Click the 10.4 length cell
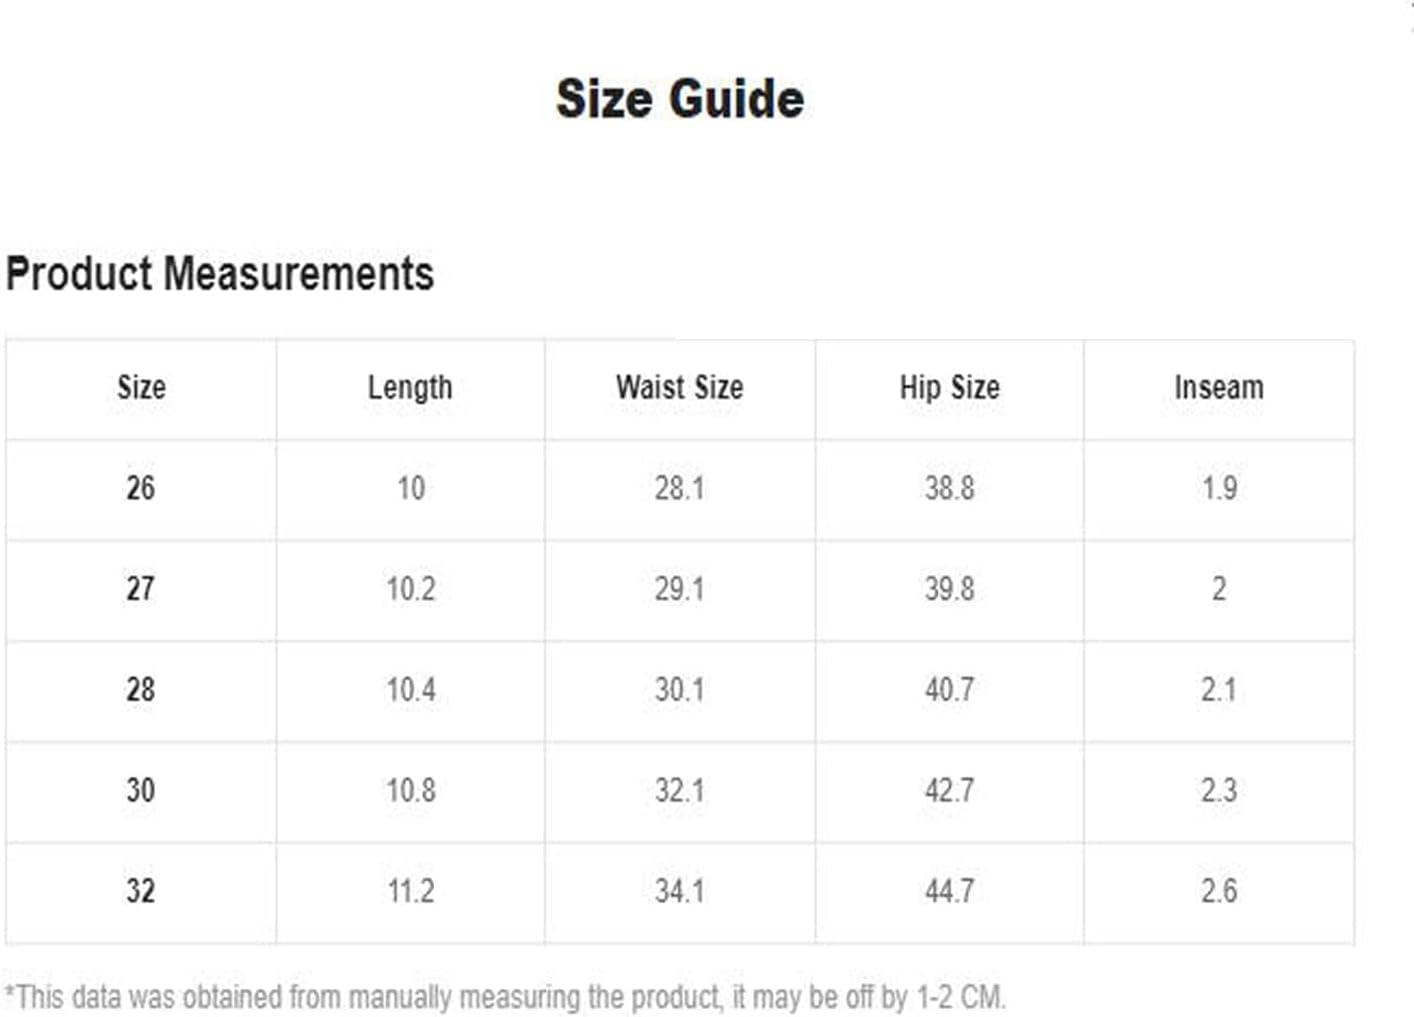The height and width of the screenshot is (1017, 1414). coord(411,689)
